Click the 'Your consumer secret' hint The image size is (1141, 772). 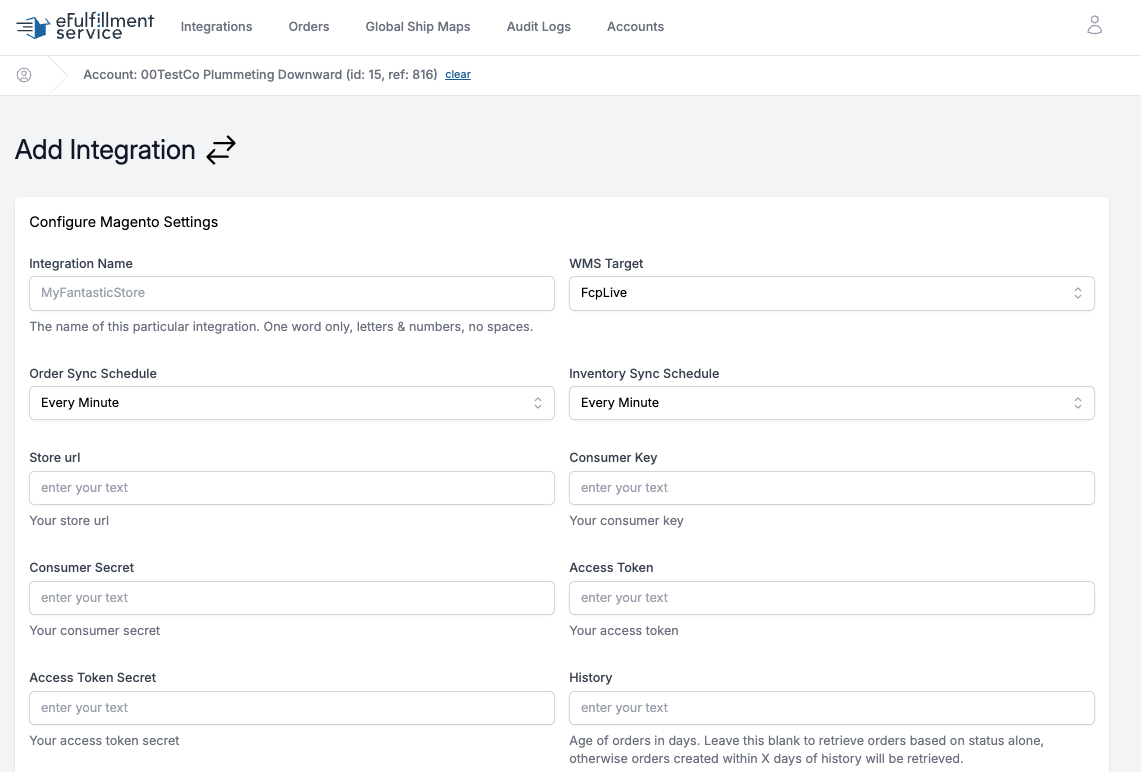[x=95, y=631]
